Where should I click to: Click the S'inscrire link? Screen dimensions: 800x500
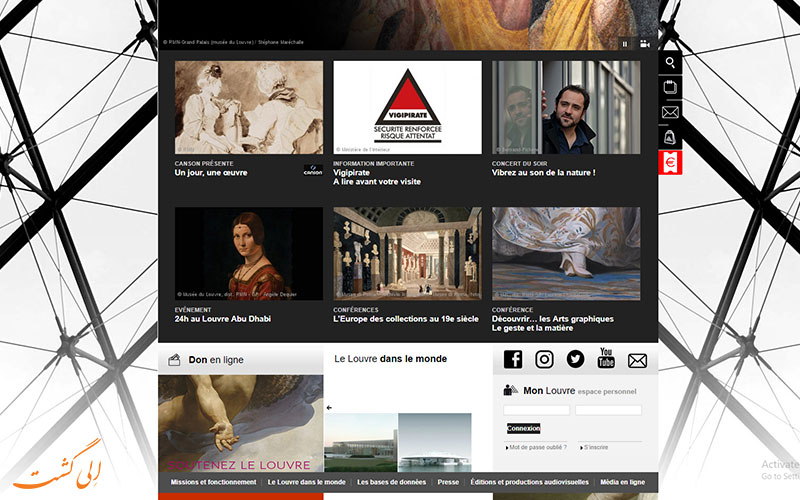(x=595, y=447)
